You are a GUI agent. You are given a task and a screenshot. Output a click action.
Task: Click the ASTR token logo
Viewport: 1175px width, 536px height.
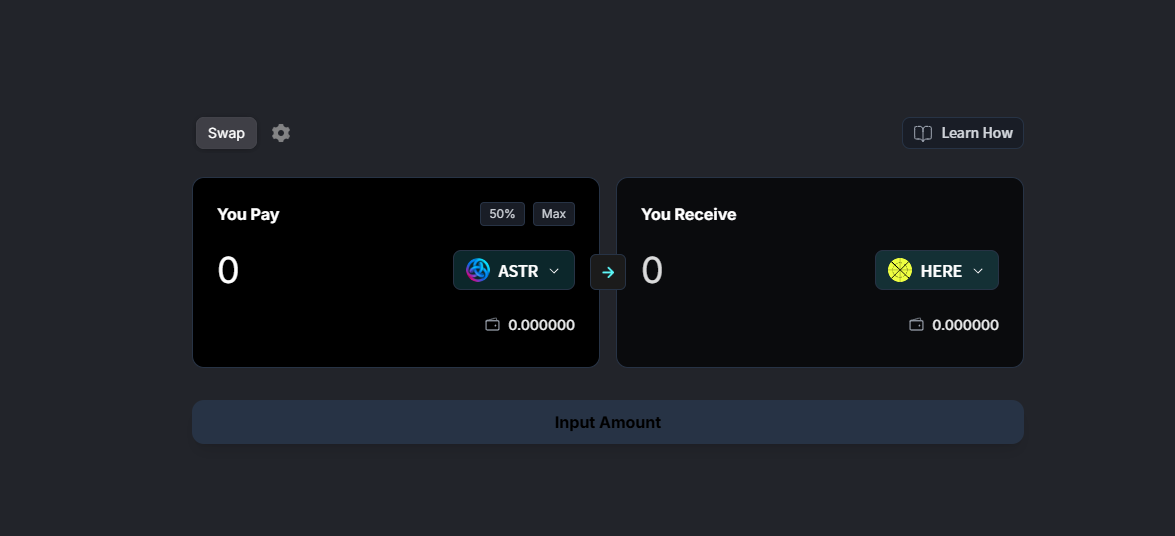point(477,270)
